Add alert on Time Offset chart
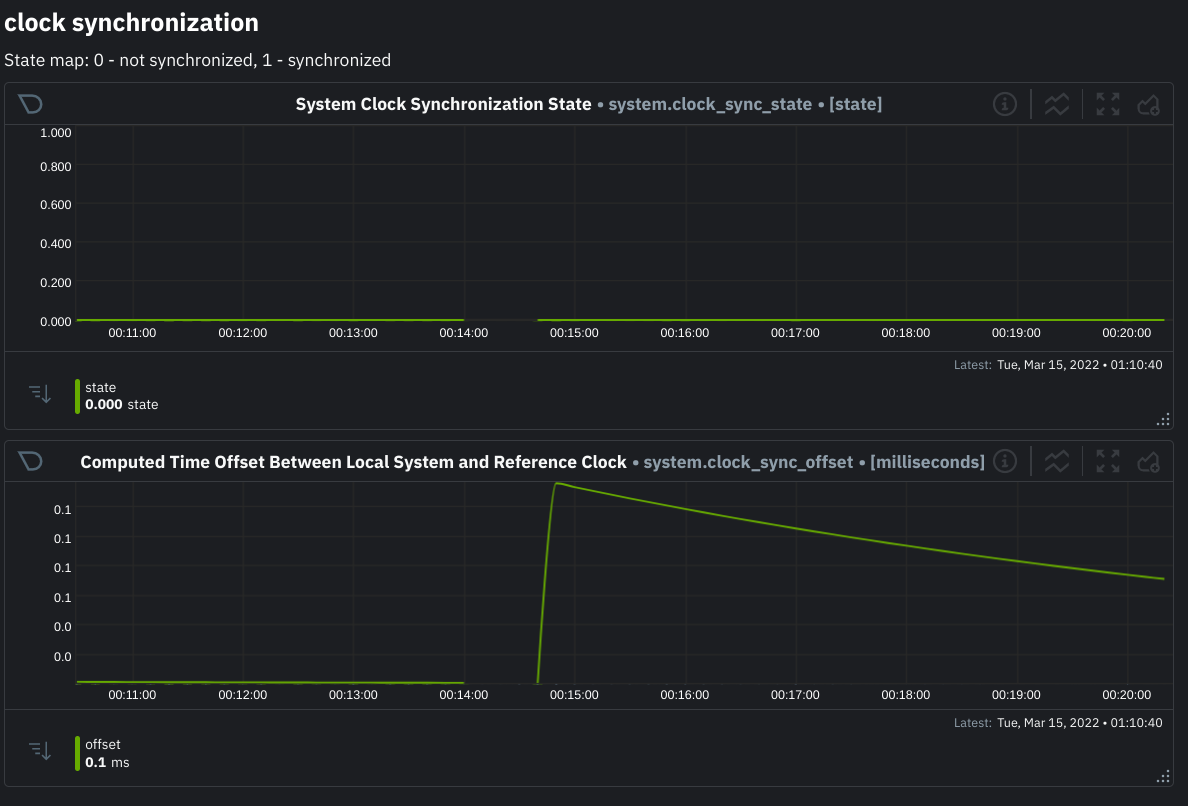This screenshot has height=806, width=1188. coord(1149,462)
